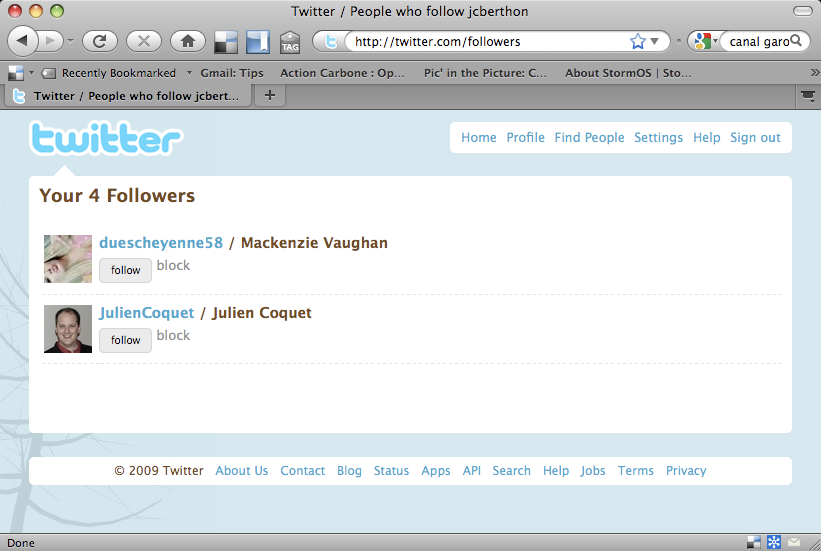Open the address bar history dropdown arrow
The height and width of the screenshot is (551, 821).
[x=654, y=41]
